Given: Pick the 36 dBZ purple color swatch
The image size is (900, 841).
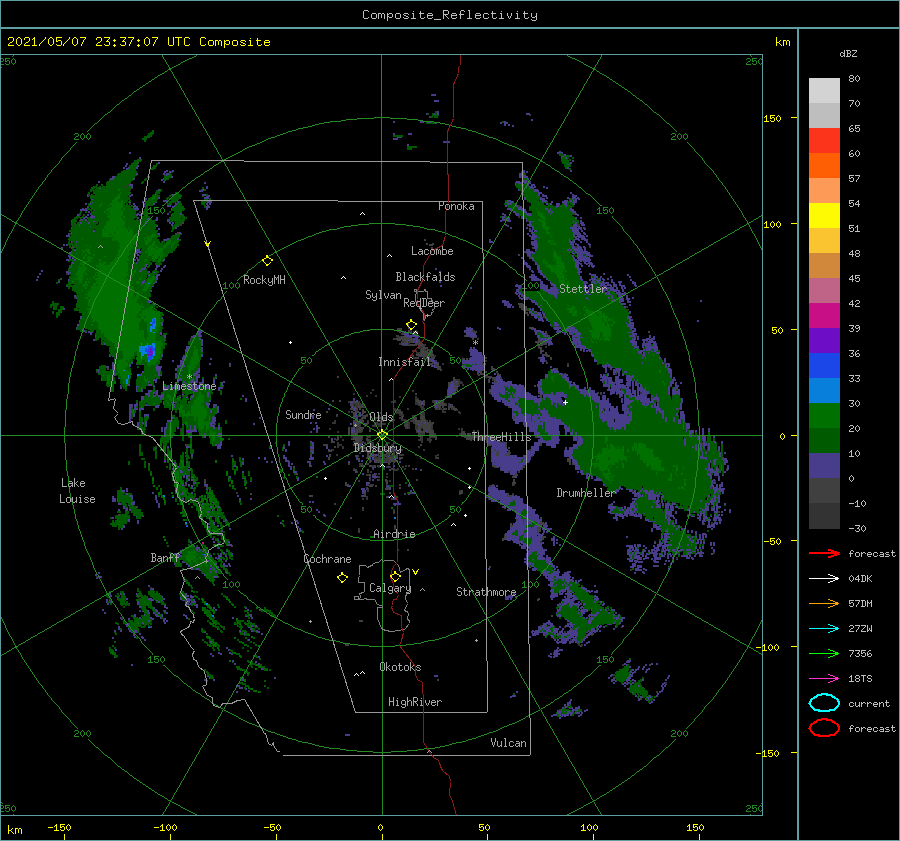Looking at the screenshot, I should 824,341.
